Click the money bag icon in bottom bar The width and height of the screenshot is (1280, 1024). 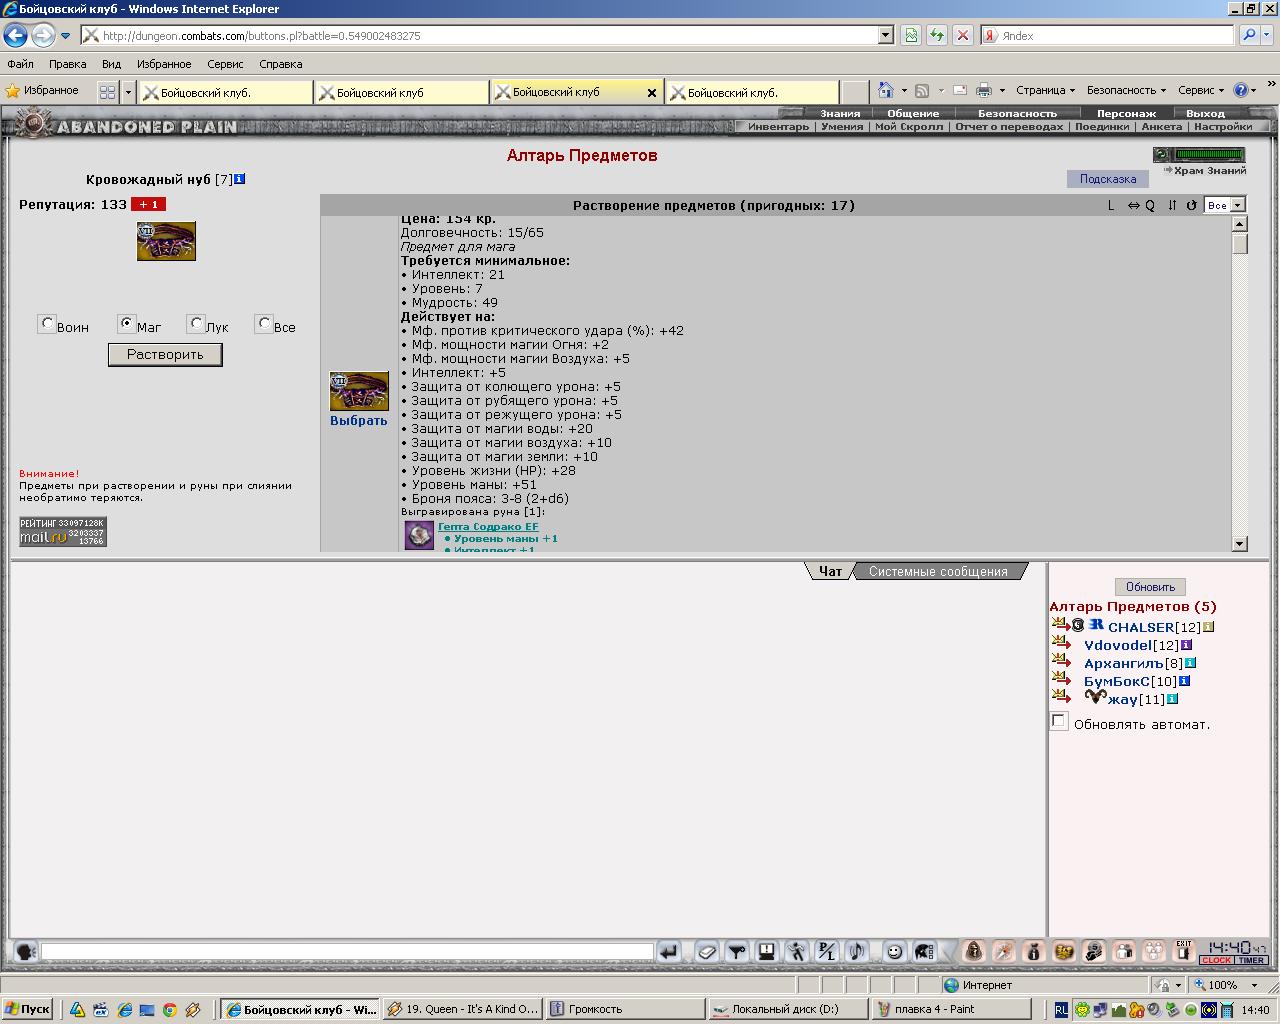click(1034, 951)
